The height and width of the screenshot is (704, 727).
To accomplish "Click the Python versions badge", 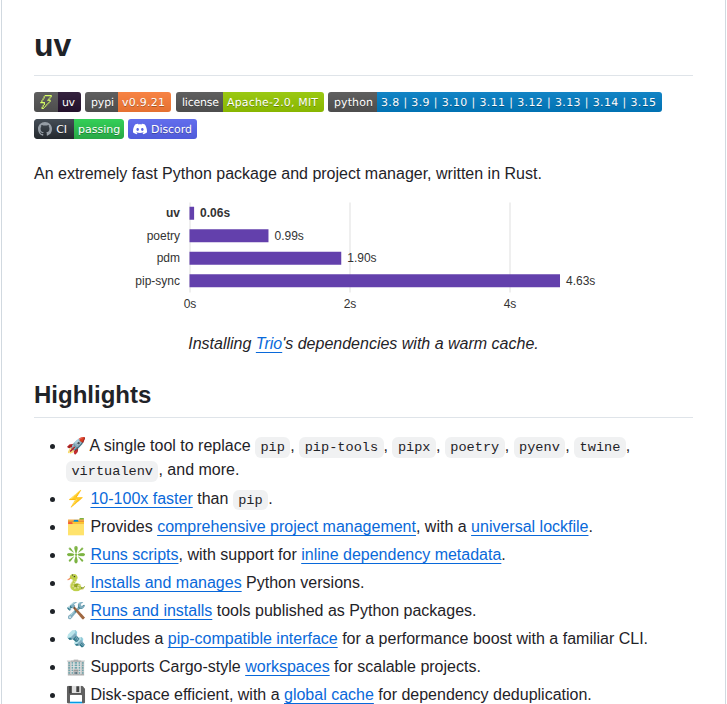I will coord(494,102).
